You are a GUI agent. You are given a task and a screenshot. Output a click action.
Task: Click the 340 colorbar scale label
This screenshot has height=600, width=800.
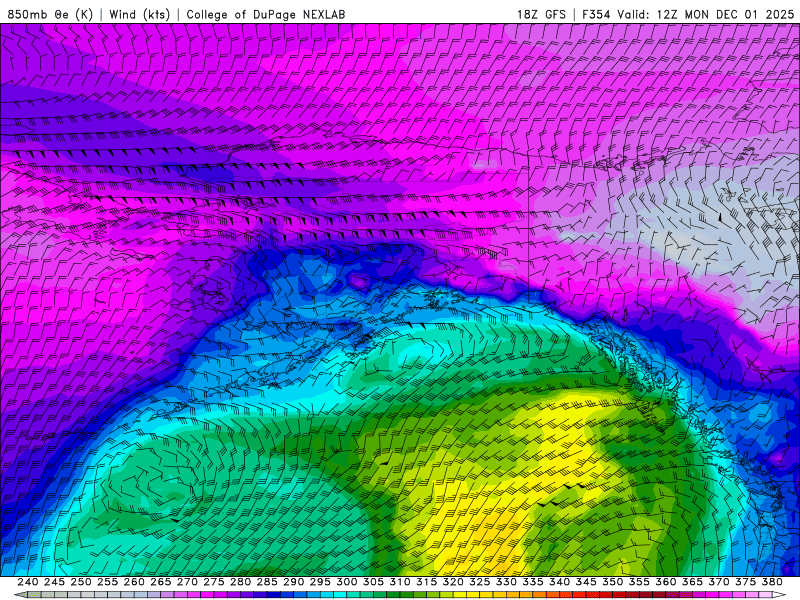(559, 582)
